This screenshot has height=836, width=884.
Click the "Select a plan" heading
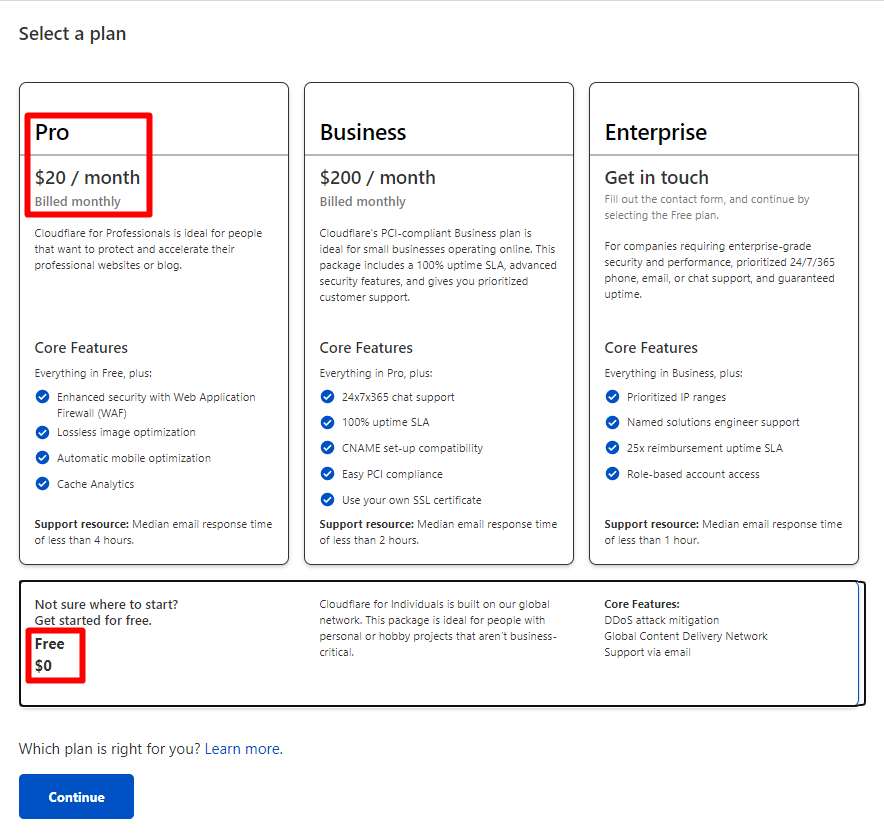(72, 34)
